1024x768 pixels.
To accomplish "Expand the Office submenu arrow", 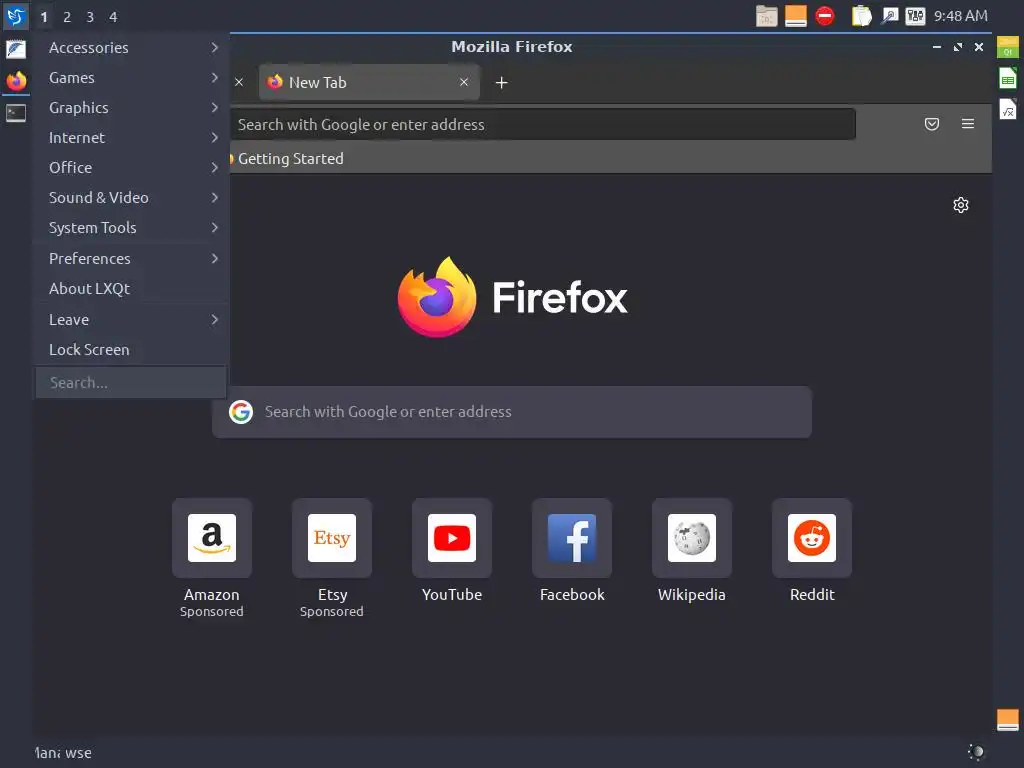I will pos(215,168).
